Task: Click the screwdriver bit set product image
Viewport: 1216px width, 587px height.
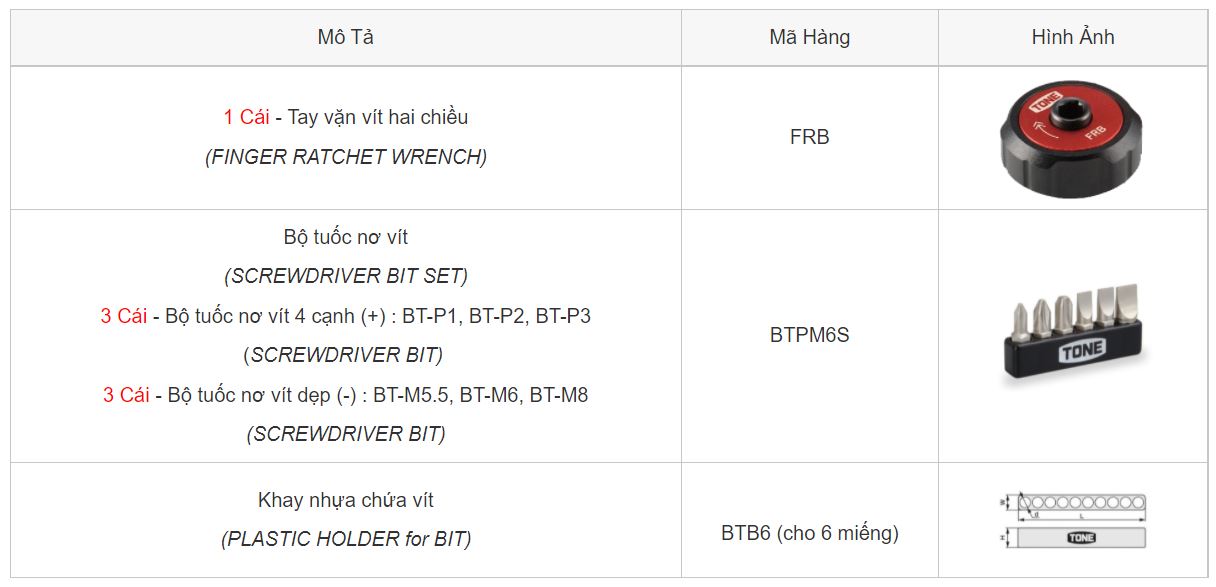Action: pyautogui.click(x=1072, y=335)
